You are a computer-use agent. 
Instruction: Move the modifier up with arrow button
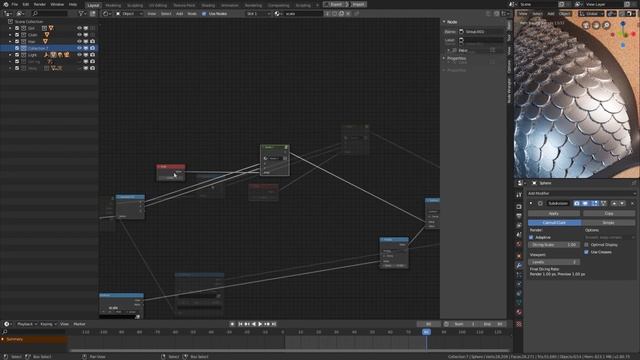(614, 203)
